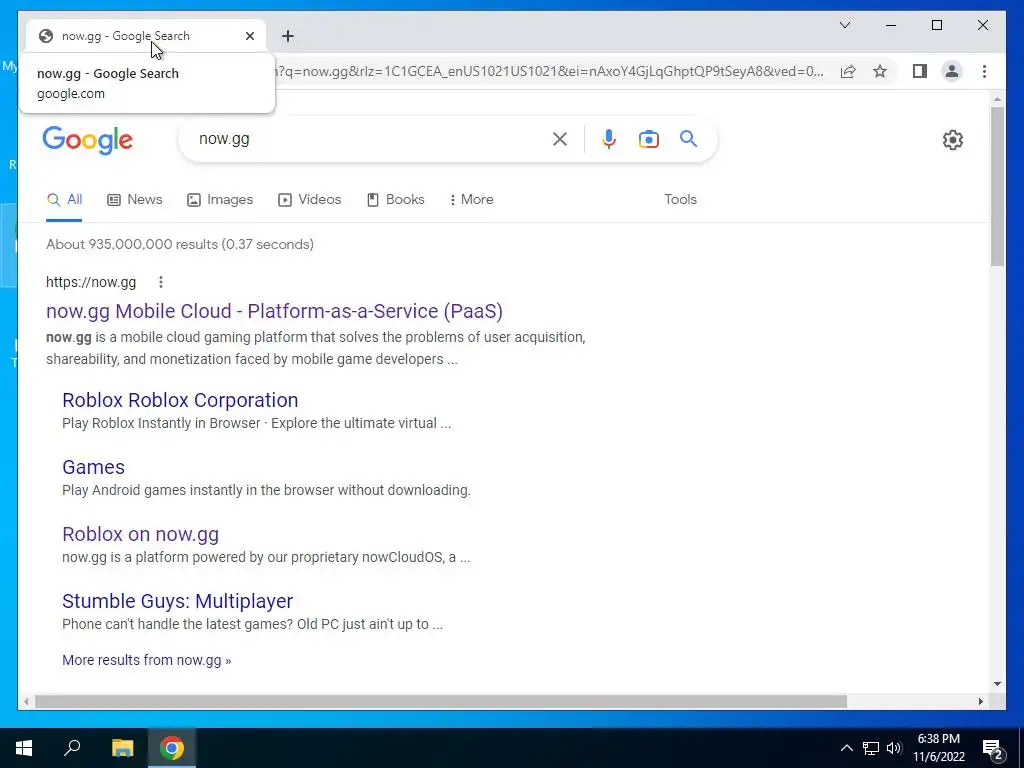Open options for the https://now.gg result
Viewport: 1024px width, 768px height.
point(161,282)
